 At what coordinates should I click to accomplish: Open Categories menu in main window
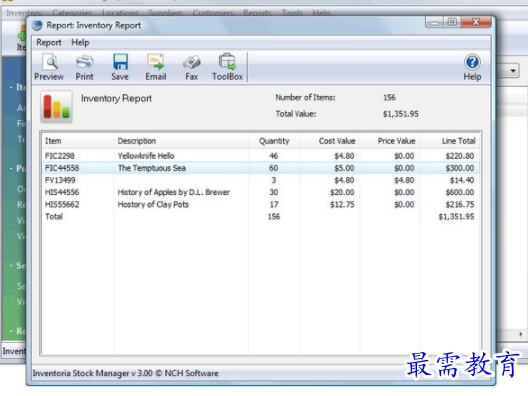point(72,13)
